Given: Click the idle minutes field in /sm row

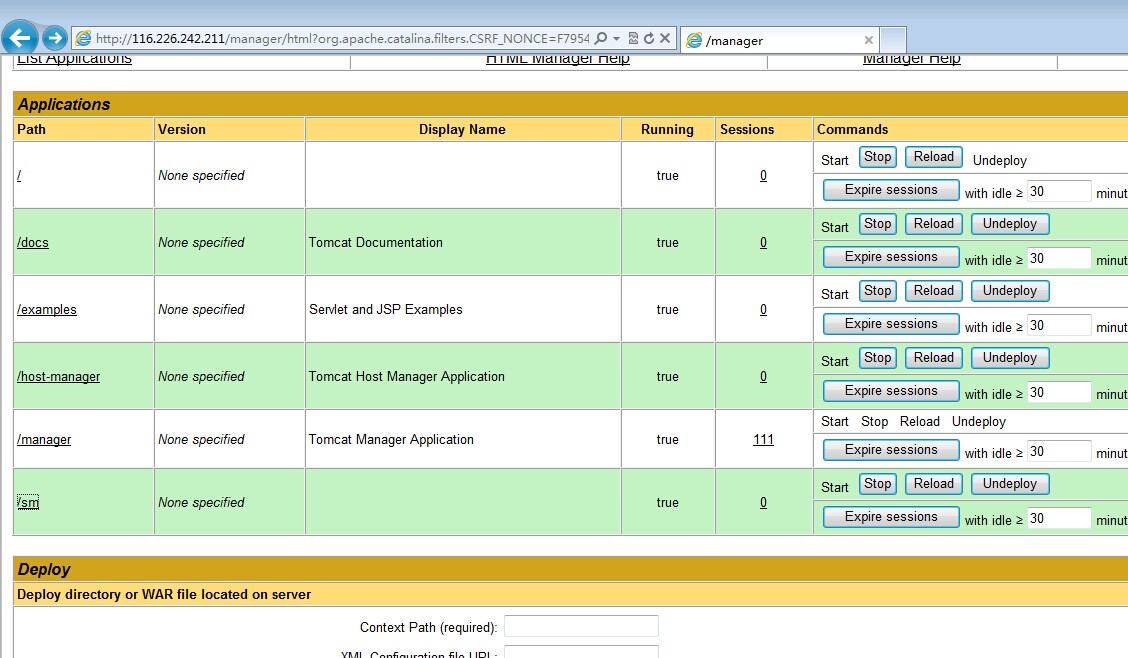Looking at the screenshot, I should (1059, 518).
